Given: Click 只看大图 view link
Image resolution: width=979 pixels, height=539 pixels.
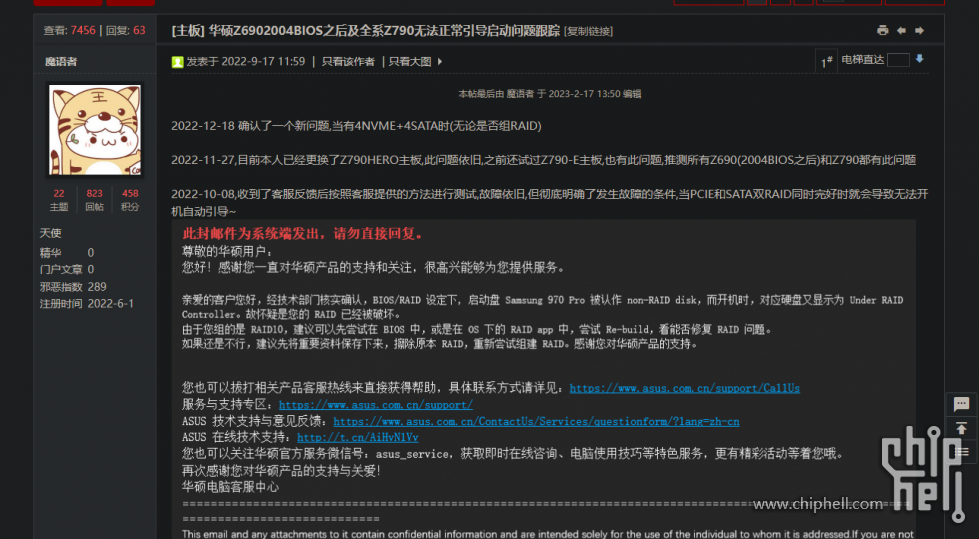Looking at the screenshot, I should point(410,61).
